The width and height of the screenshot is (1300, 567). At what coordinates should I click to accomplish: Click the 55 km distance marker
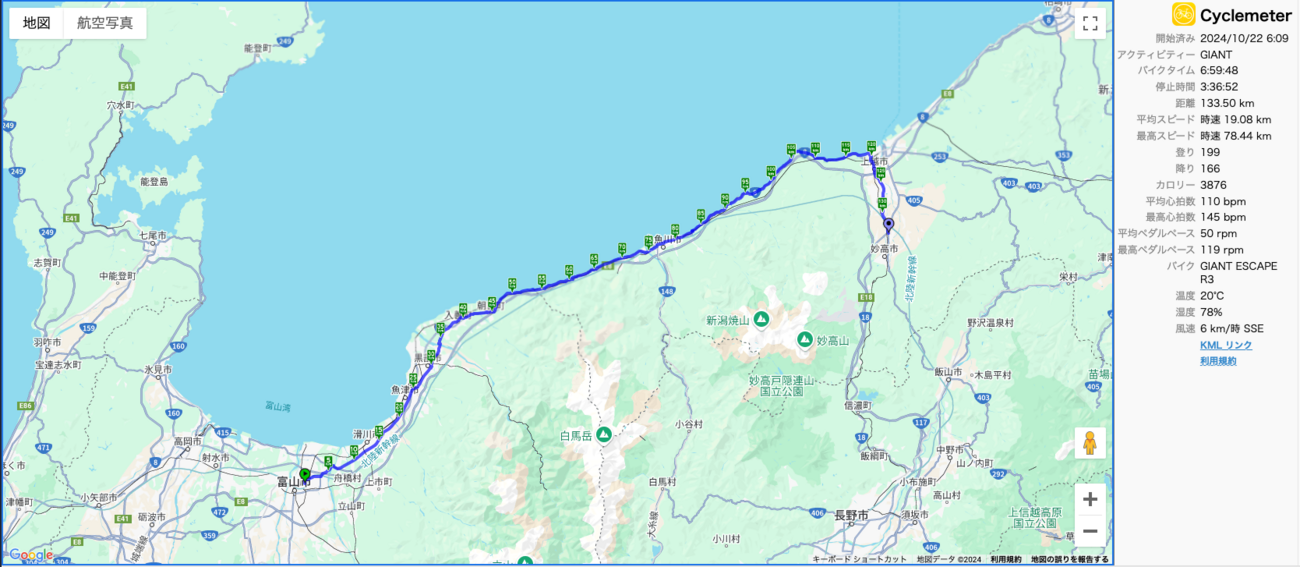pos(542,279)
